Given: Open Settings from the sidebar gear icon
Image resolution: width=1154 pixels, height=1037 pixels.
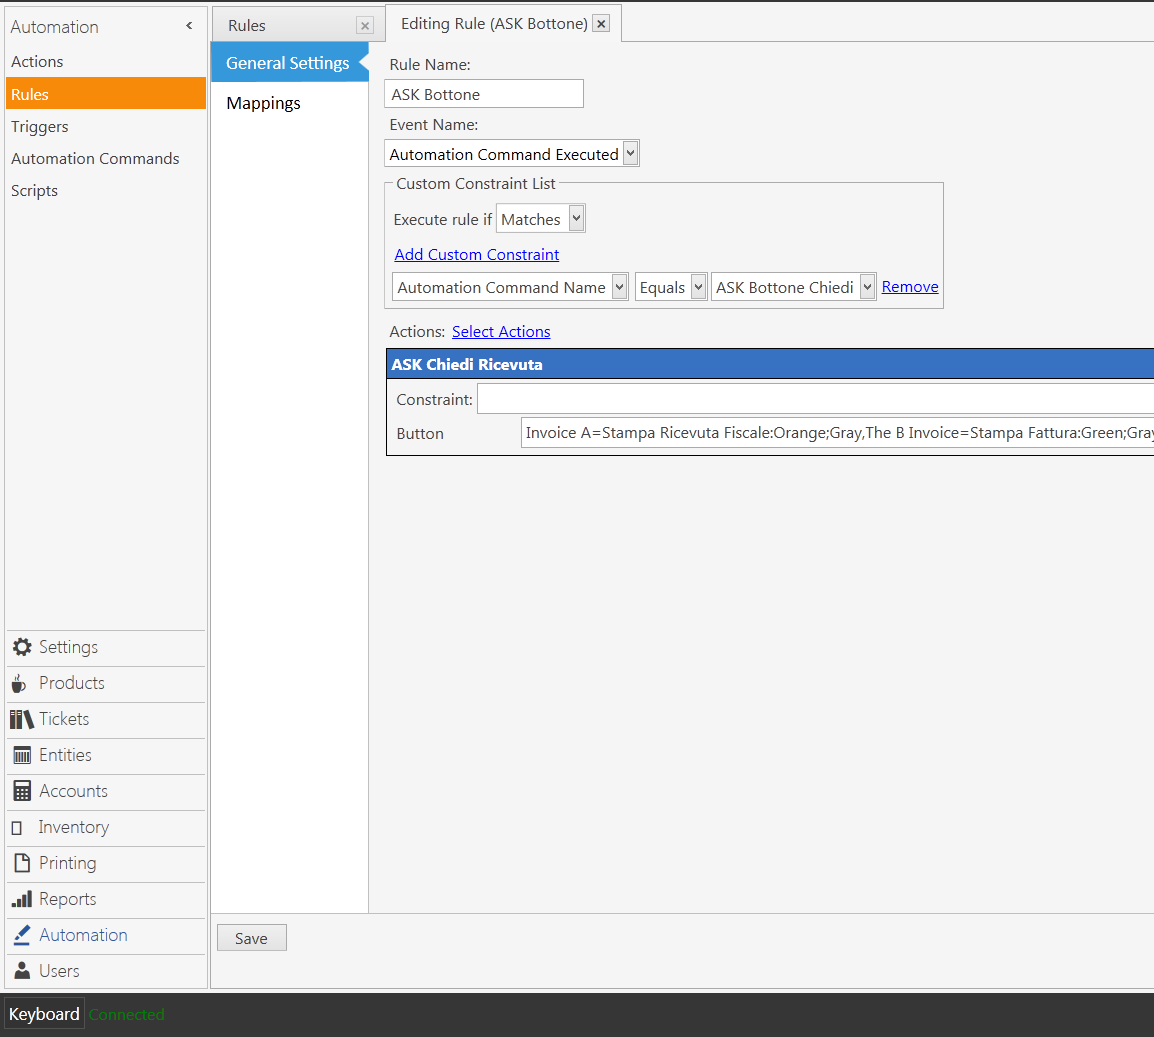Looking at the screenshot, I should click(x=21, y=647).
